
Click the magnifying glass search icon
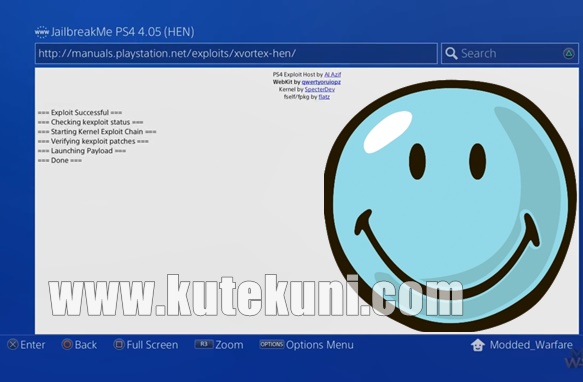tap(451, 54)
